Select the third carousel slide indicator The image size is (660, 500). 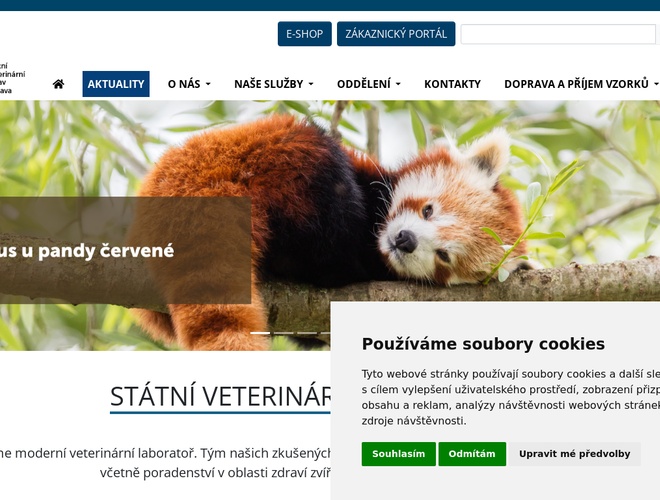[x=307, y=333]
